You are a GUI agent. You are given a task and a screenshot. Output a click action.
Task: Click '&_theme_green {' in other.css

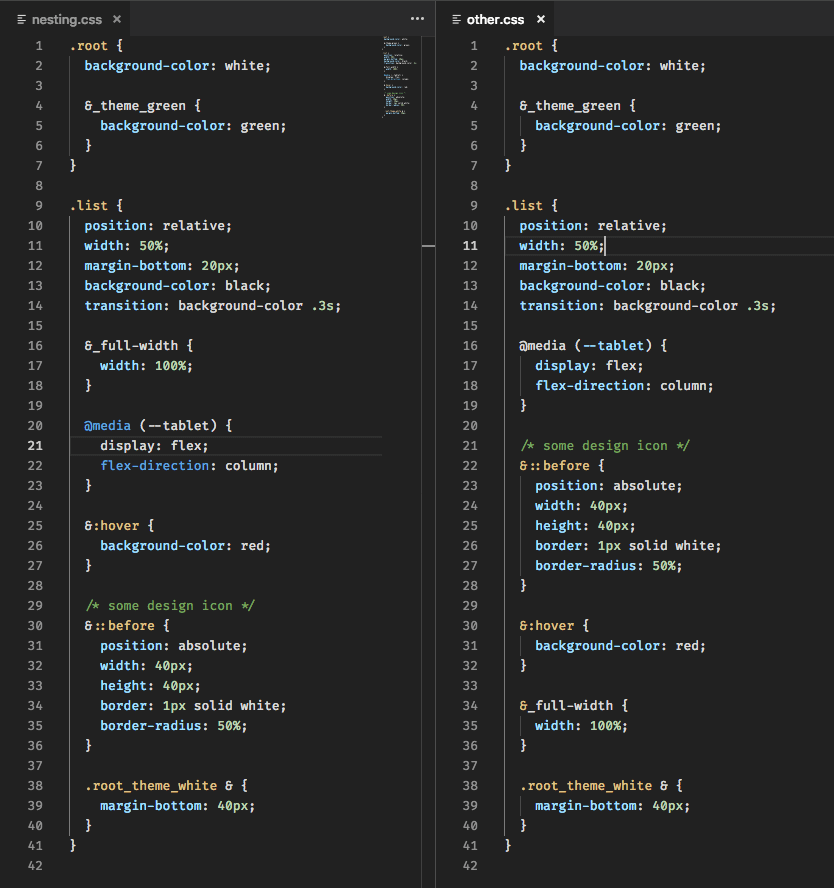click(x=578, y=106)
